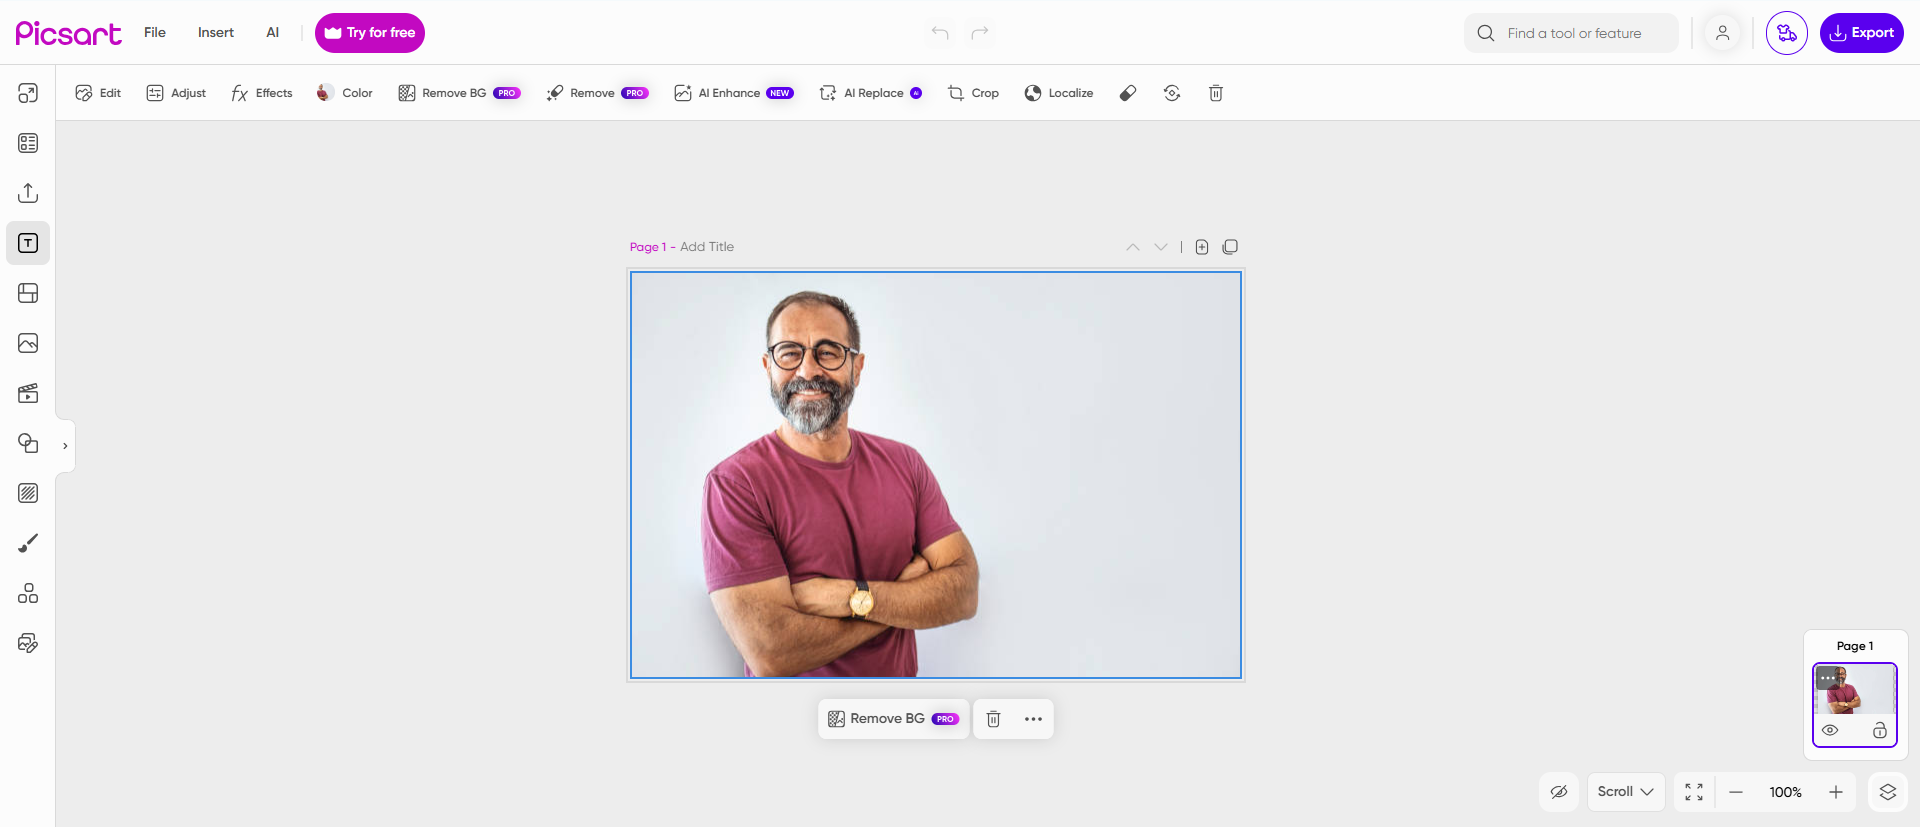Open the Effects tool
This screenshot has height=827, width=1920.
coord(262,93)
